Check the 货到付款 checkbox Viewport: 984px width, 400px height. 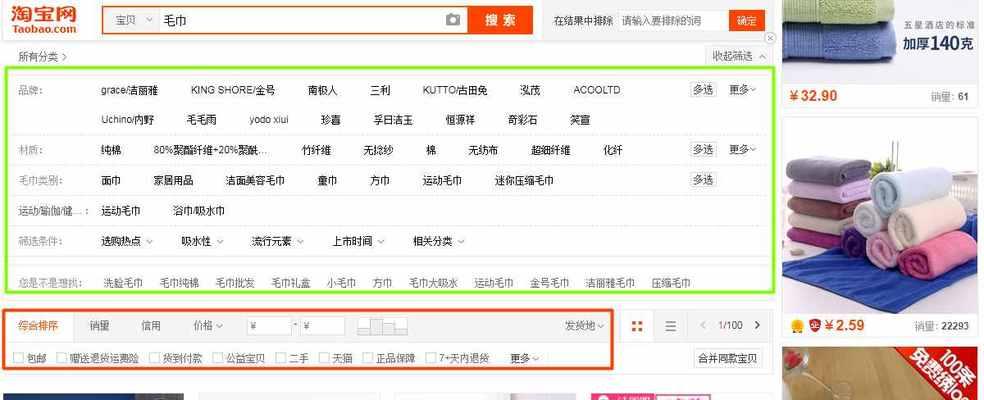click(x=154, y=358)
